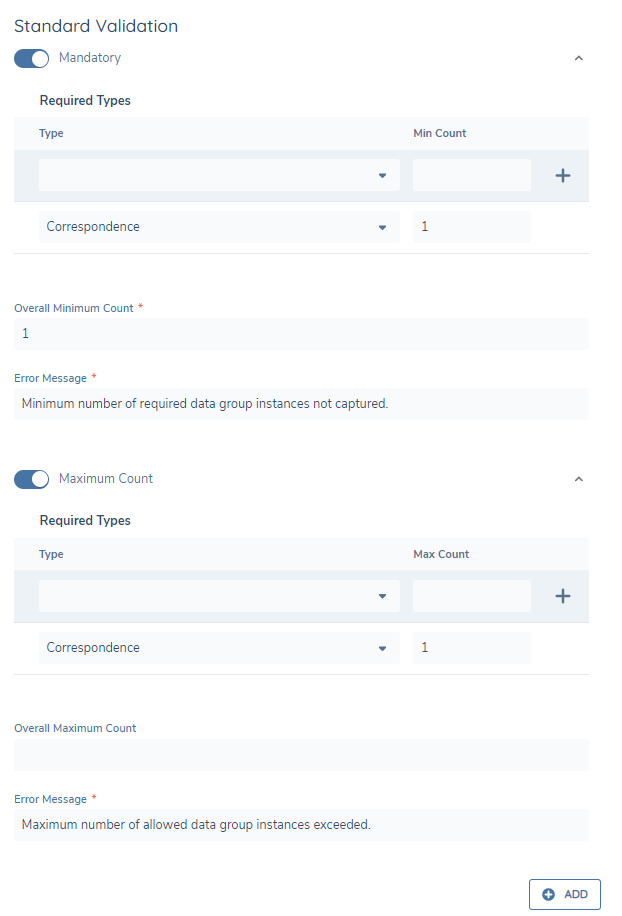The image size is (622, 916).
Task: Click the plus icon in the Max Count row
Action: pos(562,596)
